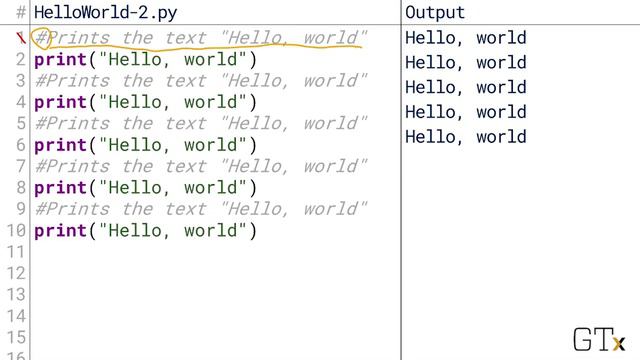Select line number 6 in the gutter
640x360 pixels.
(20, 145)
